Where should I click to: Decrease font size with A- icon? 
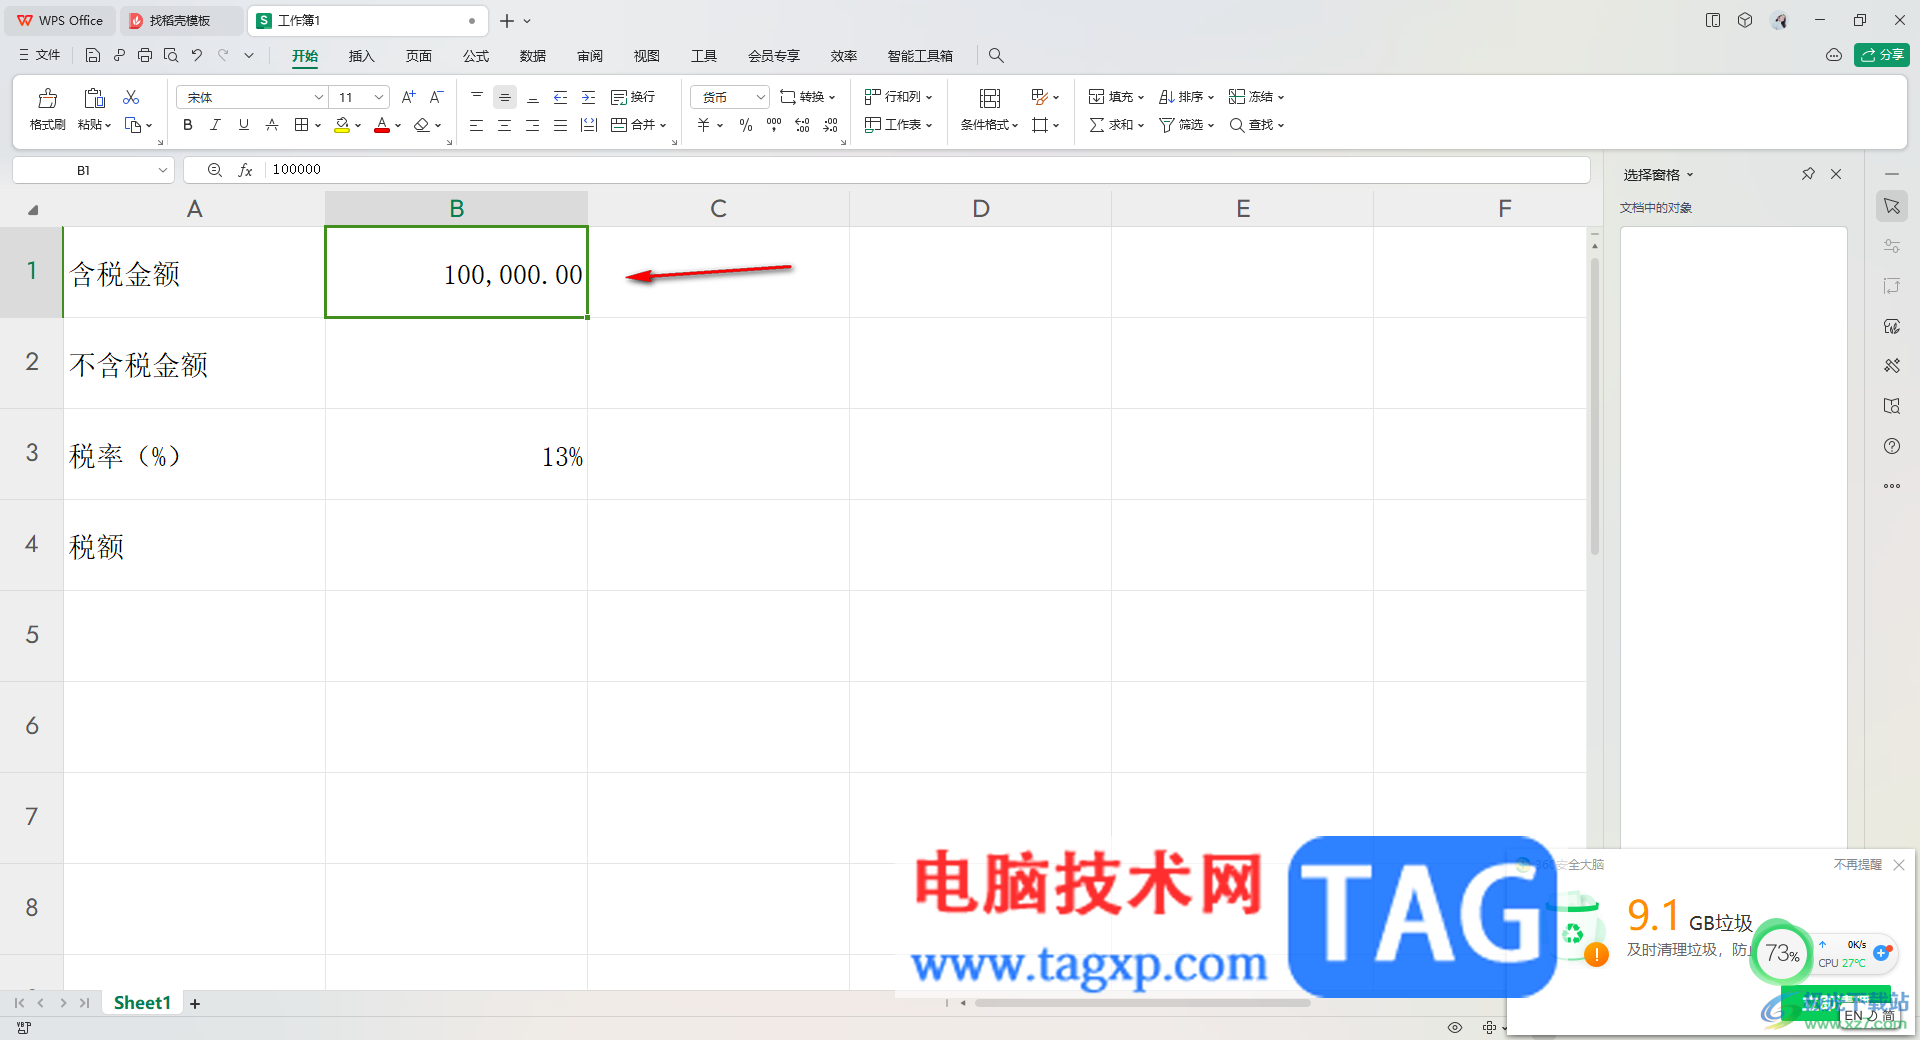click(x=436, y=97)
